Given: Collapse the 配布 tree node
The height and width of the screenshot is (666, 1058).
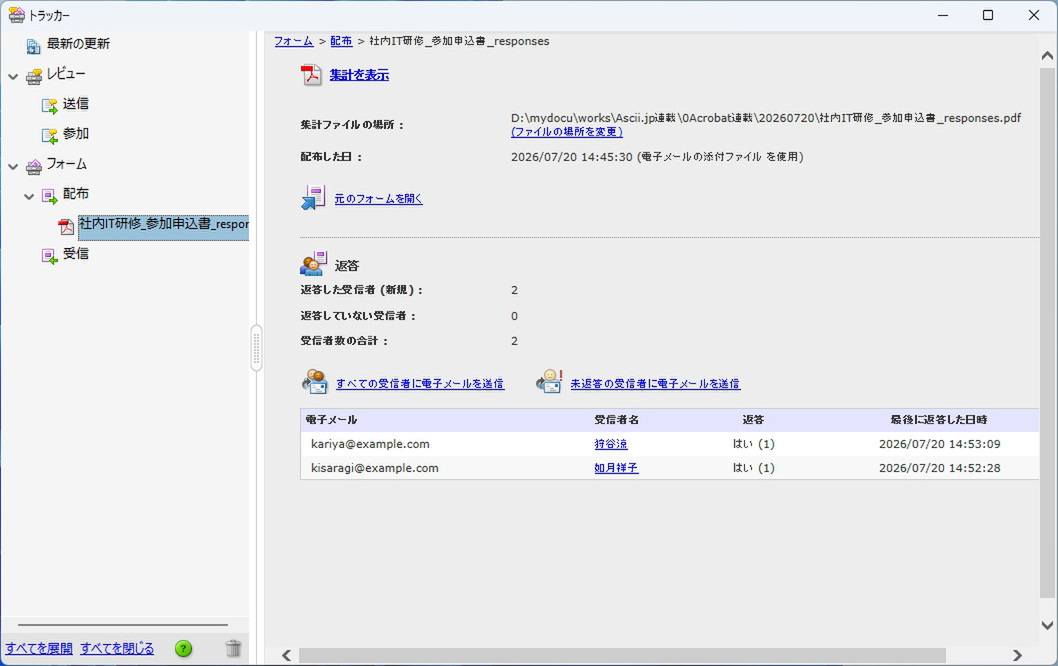Looking at the screenshot, I should pos(29,196).
